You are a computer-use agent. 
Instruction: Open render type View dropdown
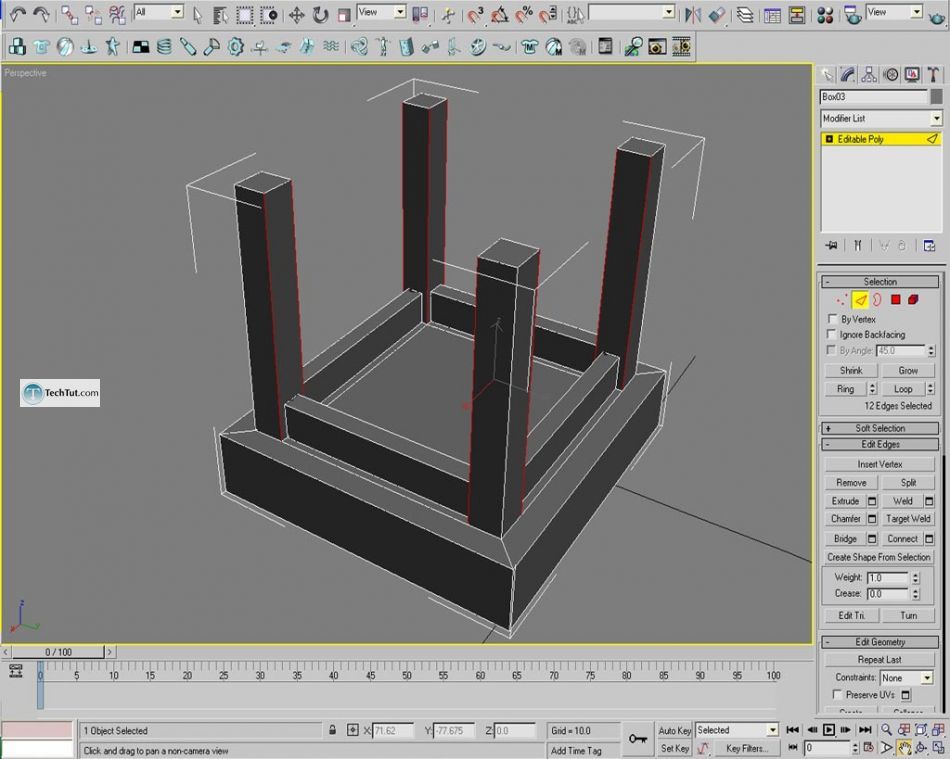894,12
